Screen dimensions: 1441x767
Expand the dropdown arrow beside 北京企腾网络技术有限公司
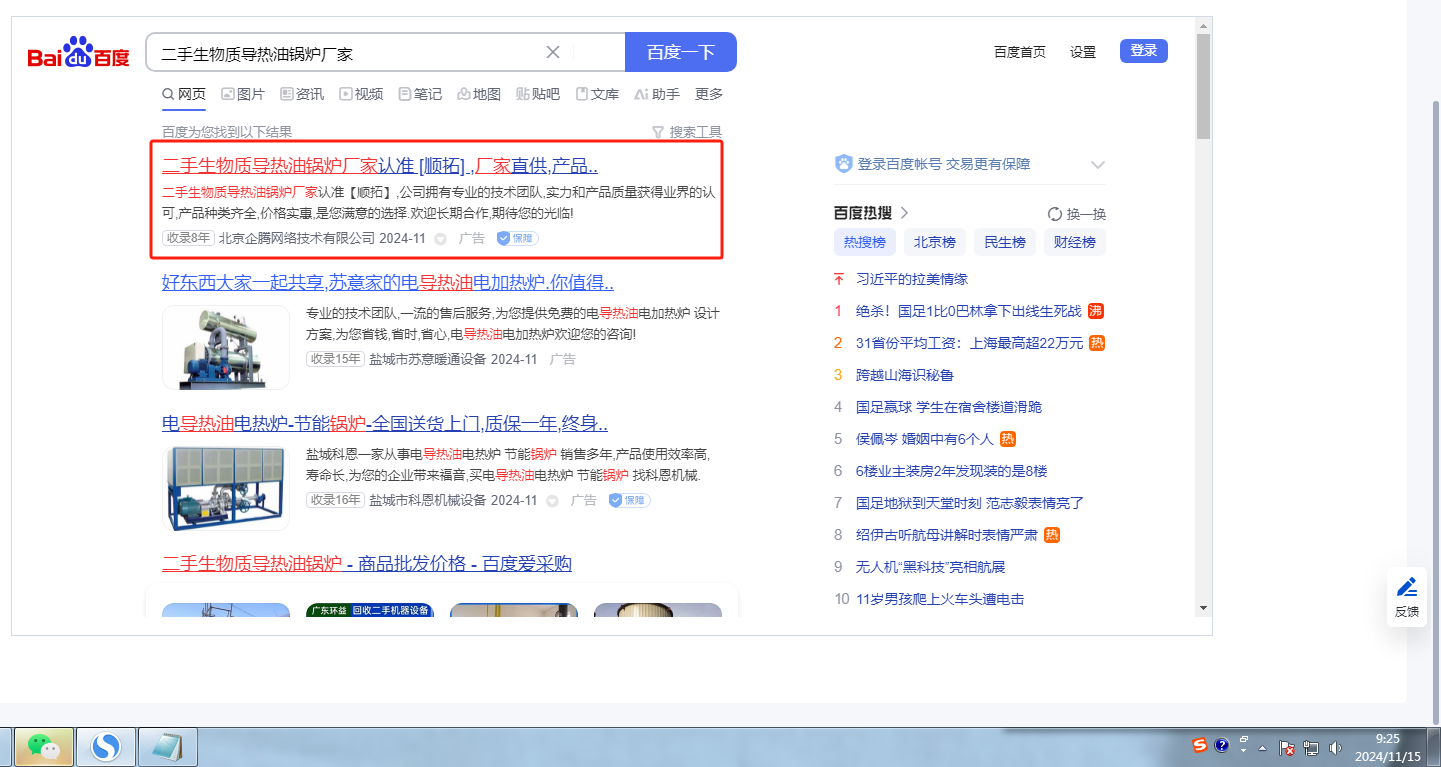pos(441,239)
